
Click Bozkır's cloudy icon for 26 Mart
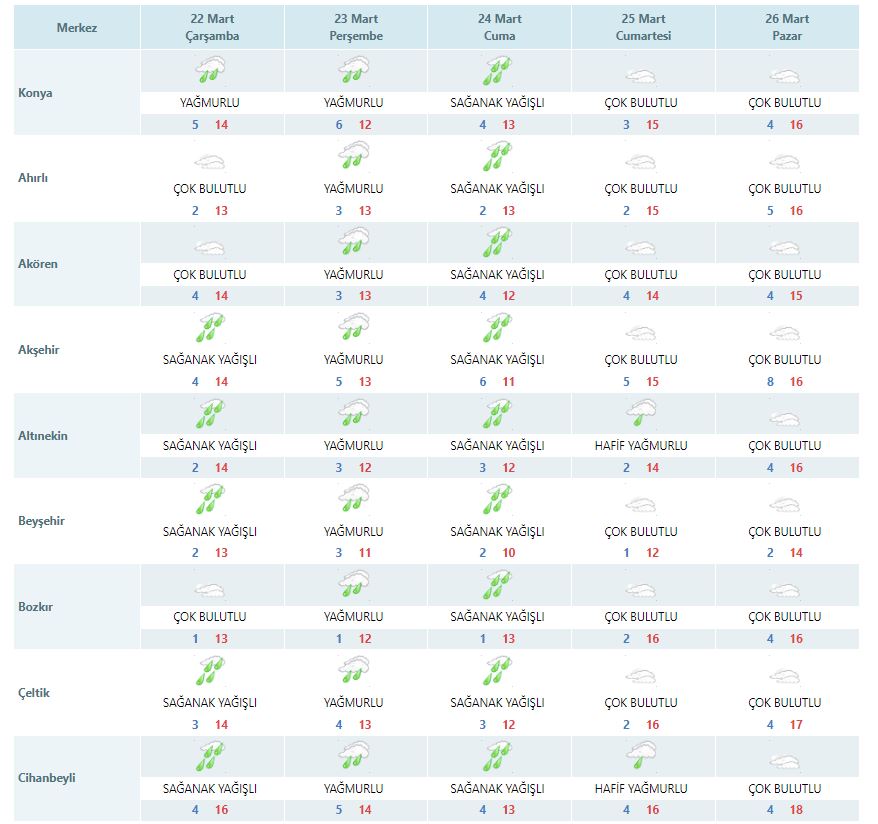(785, 590)
